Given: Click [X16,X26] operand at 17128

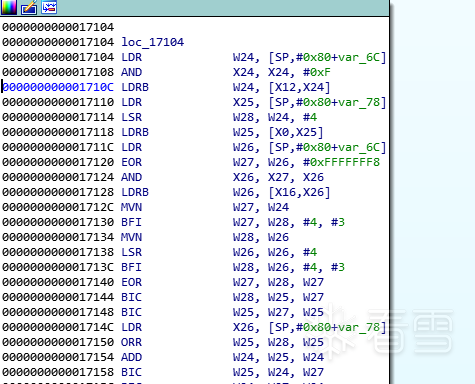Looking at the screenshot, I should (x=299, y=192).
